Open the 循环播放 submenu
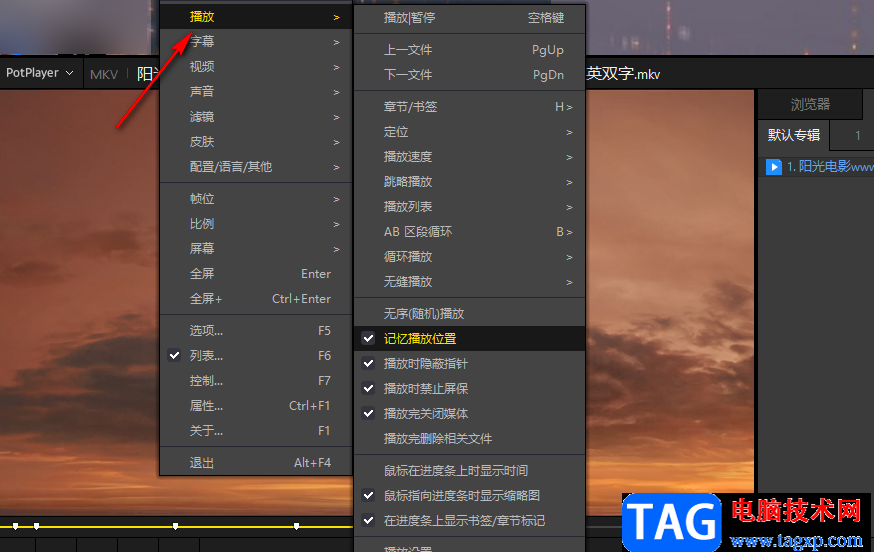This screenshot has height=552, width=874. point(469,257)
